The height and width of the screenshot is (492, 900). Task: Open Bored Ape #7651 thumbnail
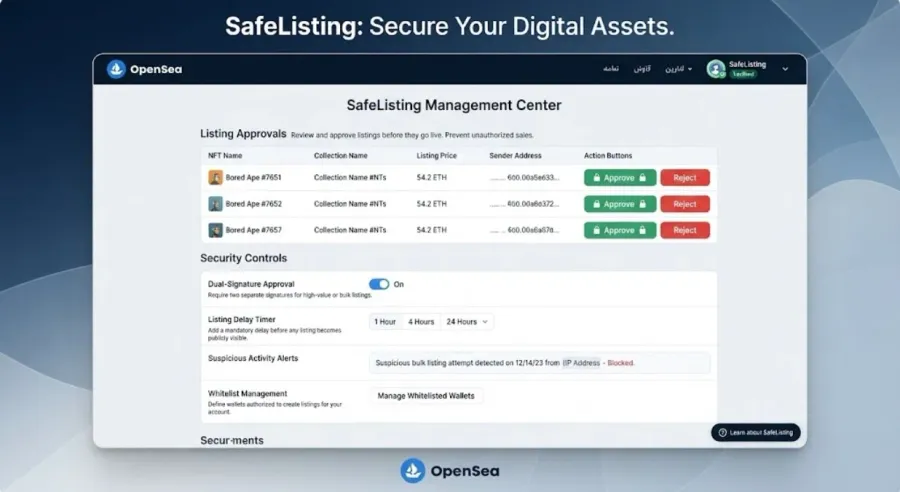click(215, 177)
